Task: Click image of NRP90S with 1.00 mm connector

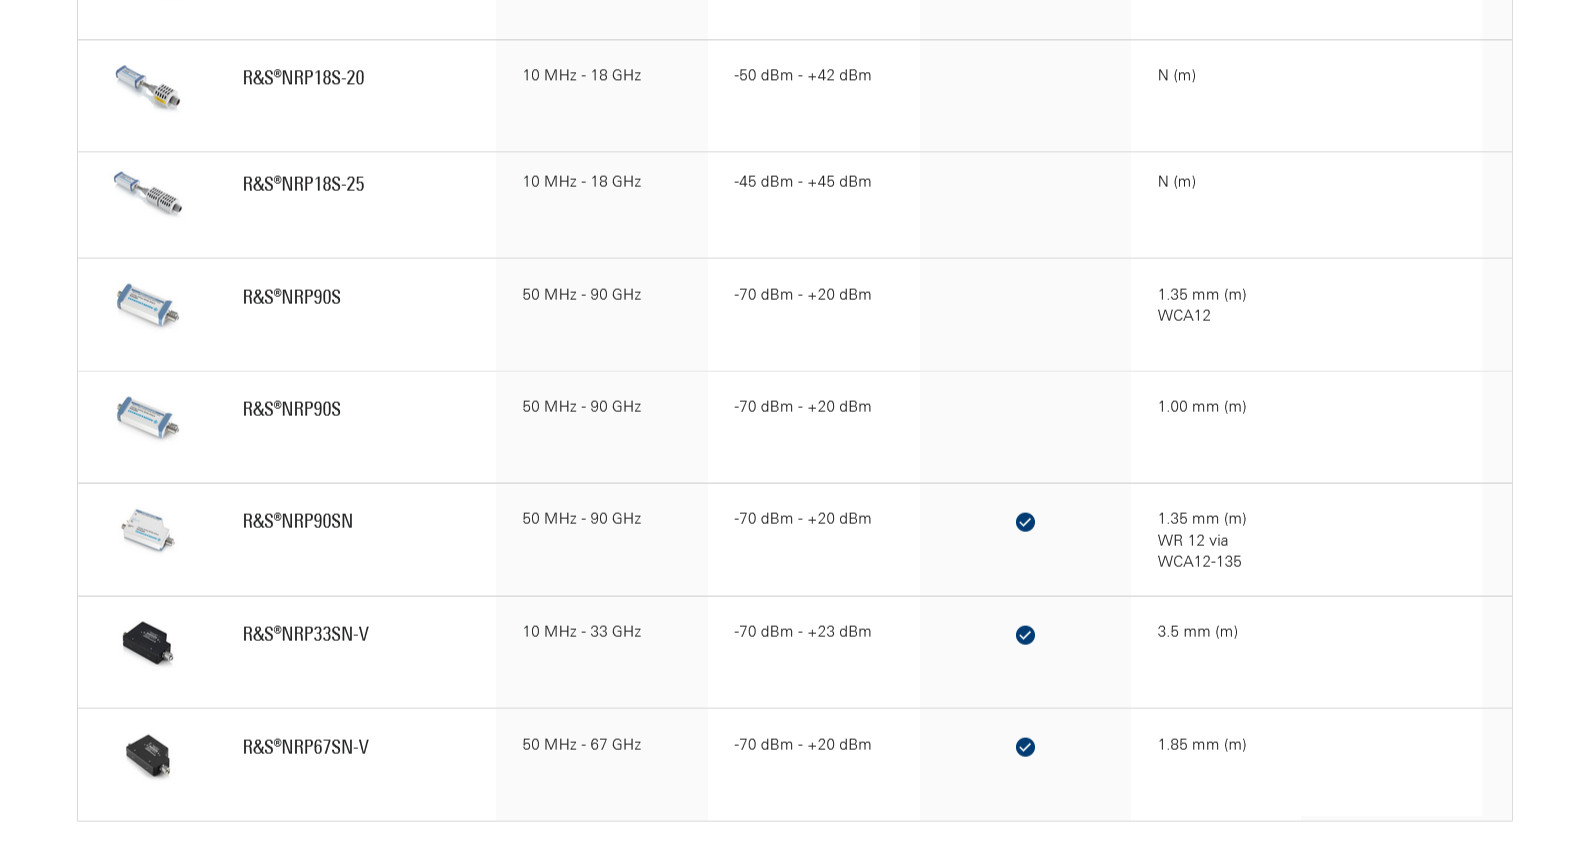Action: [147, 417]
